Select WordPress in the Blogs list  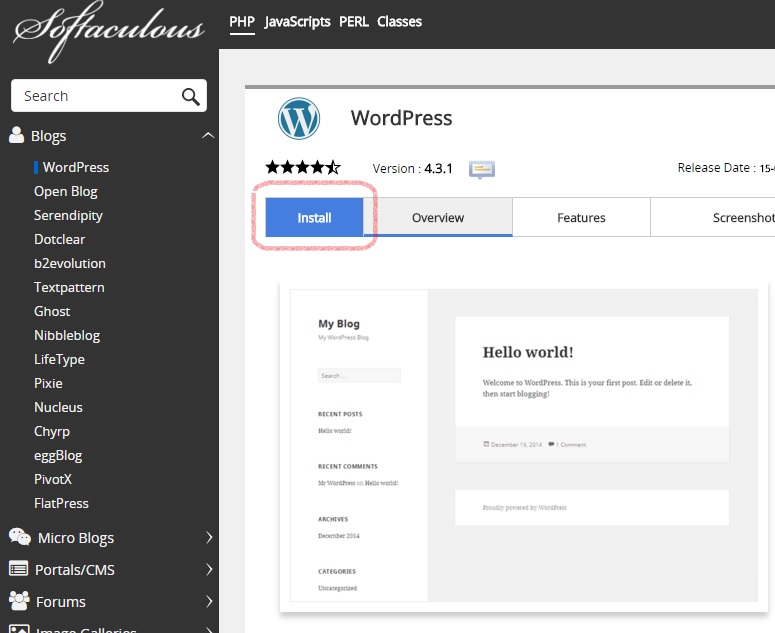[x=76, y=168]
